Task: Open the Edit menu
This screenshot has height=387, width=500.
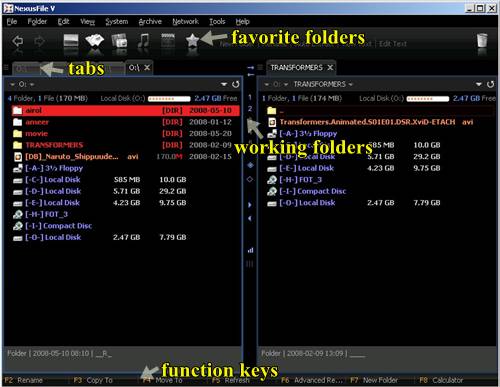Action: click(63, 22)
